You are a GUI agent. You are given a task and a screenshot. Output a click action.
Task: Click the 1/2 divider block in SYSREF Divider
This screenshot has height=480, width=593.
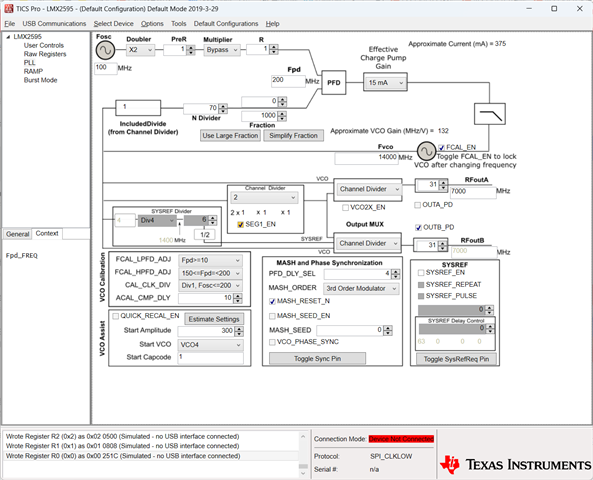(205, 235)
